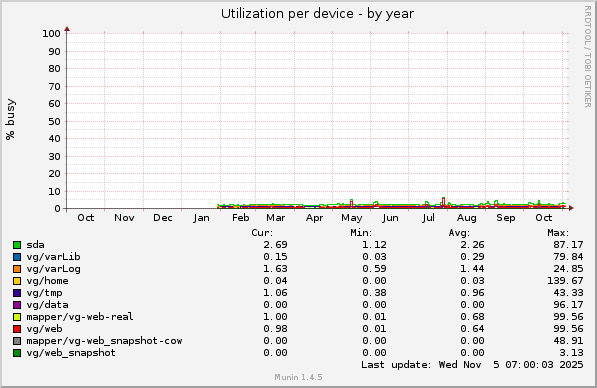Click vg/varLib max value 79.84
The height and width of the screenshot is (388, 597).
point(568,257)
